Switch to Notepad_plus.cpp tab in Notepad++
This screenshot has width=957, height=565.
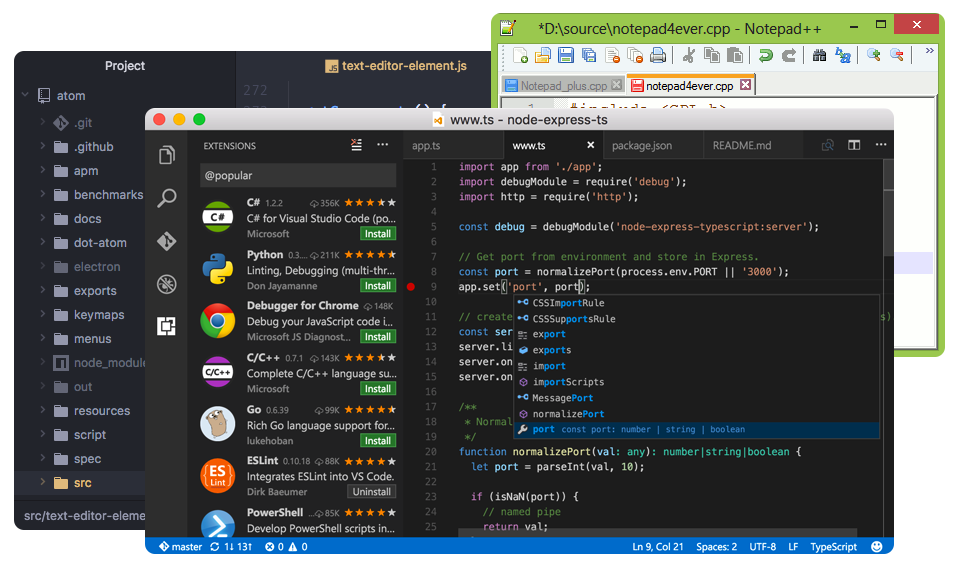[x=563, y=85]
